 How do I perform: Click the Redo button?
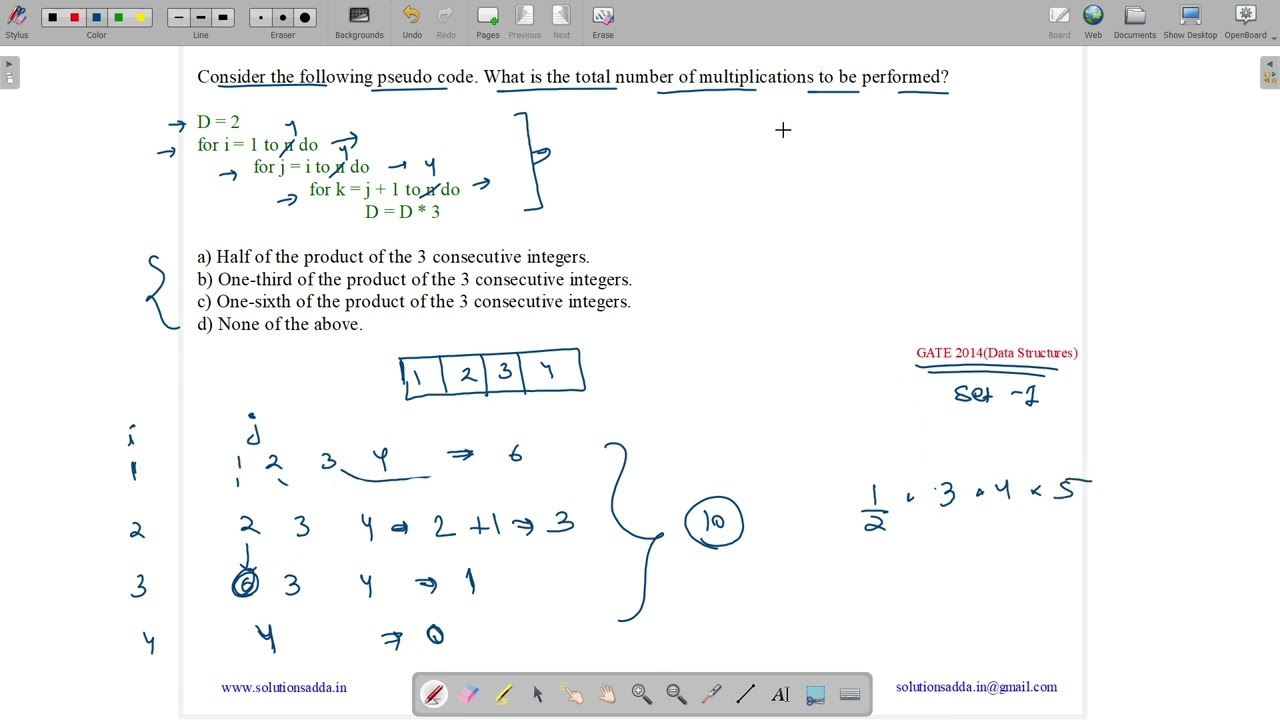coord(446,21)
